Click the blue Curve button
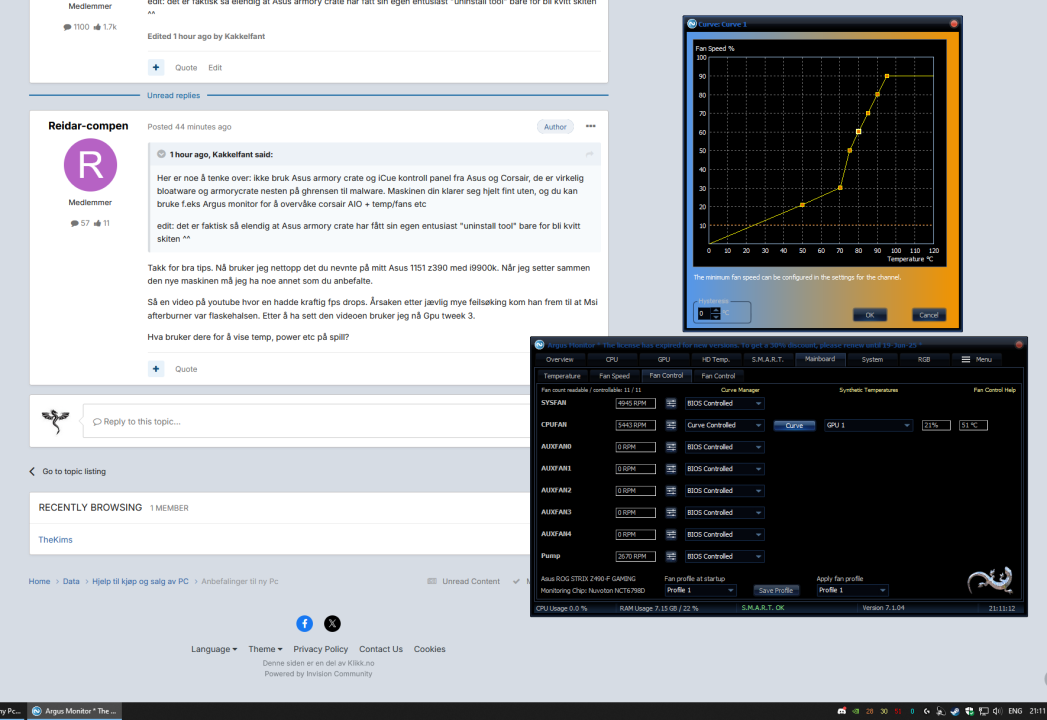 click(x=794, y=425)
